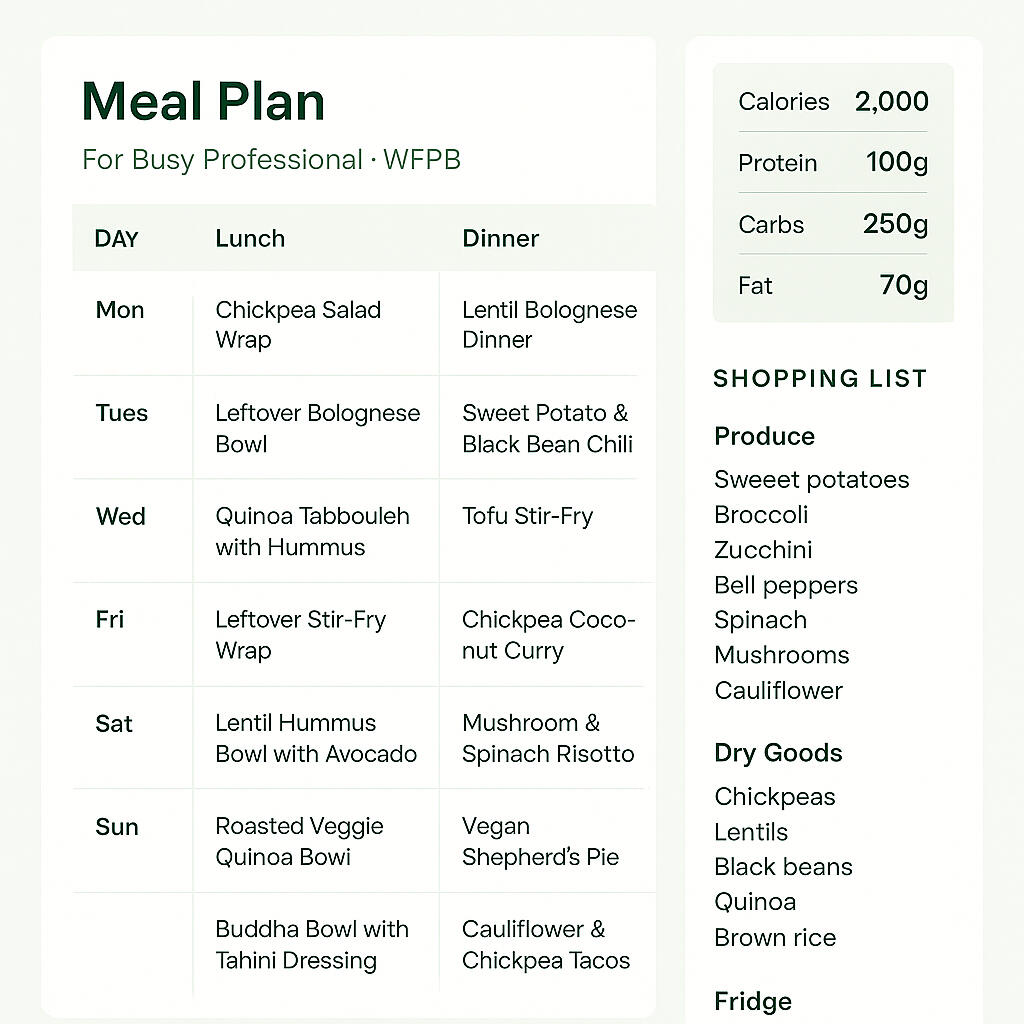Screen dimensions: 1024x1024
Task: Select the Fridge section heading
Action: click(x=753, y=1002)
